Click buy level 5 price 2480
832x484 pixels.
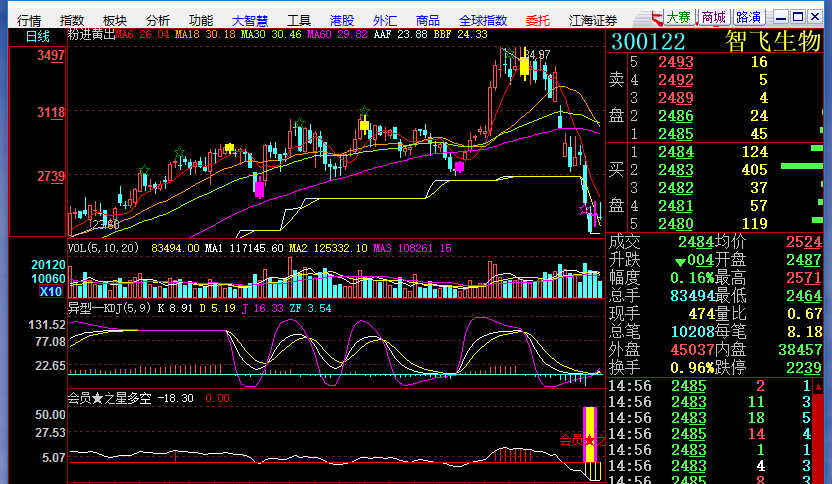[x=675, y=224]
